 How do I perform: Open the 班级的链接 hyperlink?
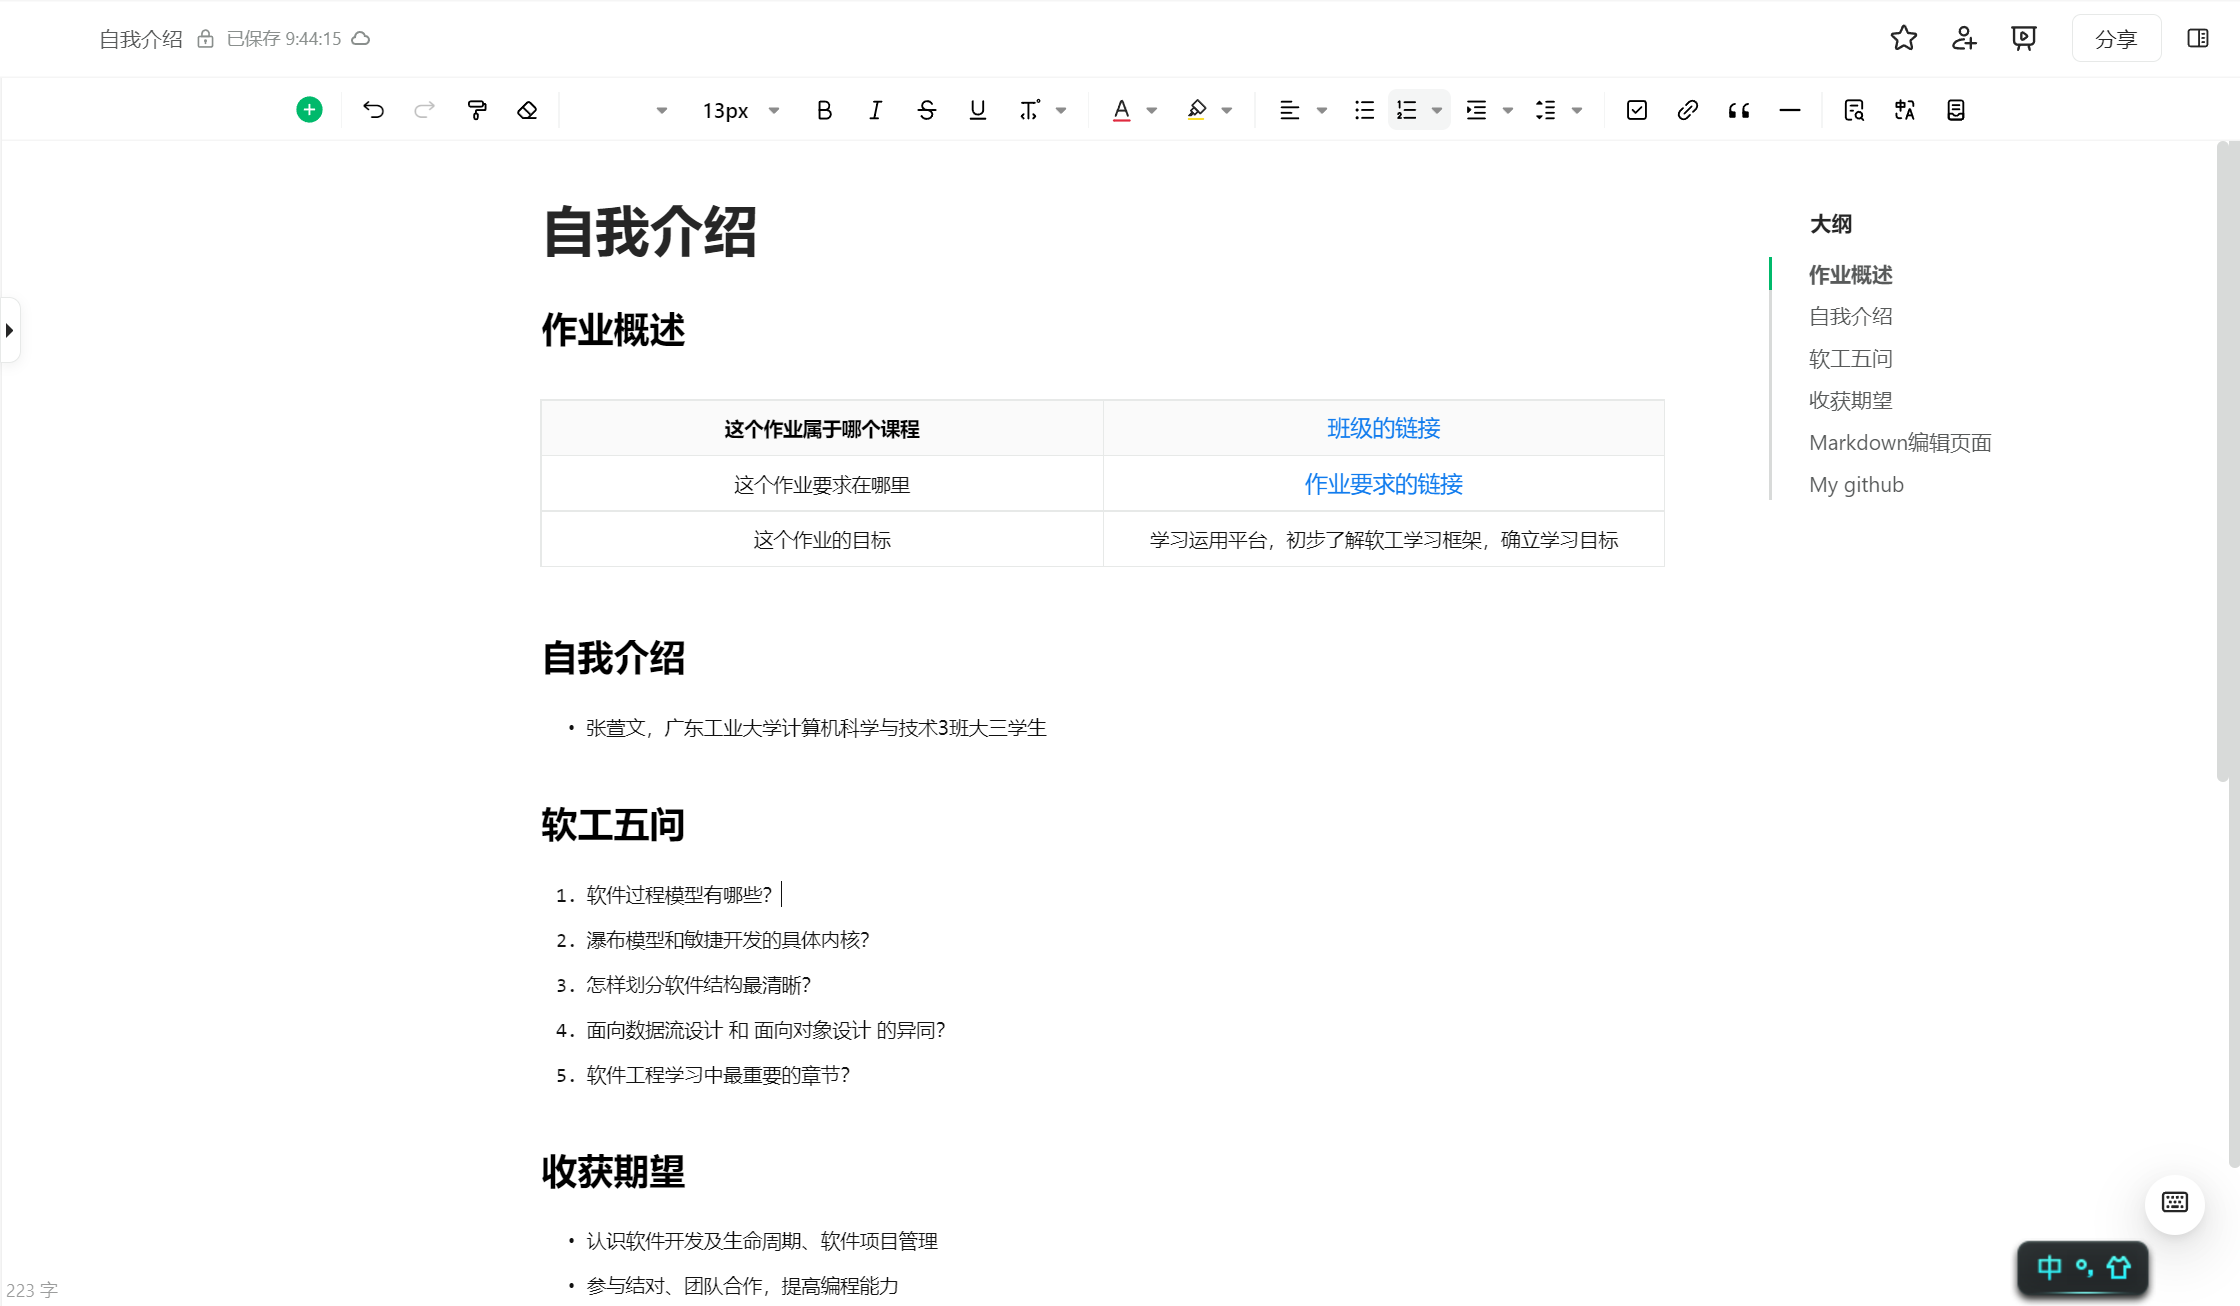pyautogui.click(x=1383, y=428)
